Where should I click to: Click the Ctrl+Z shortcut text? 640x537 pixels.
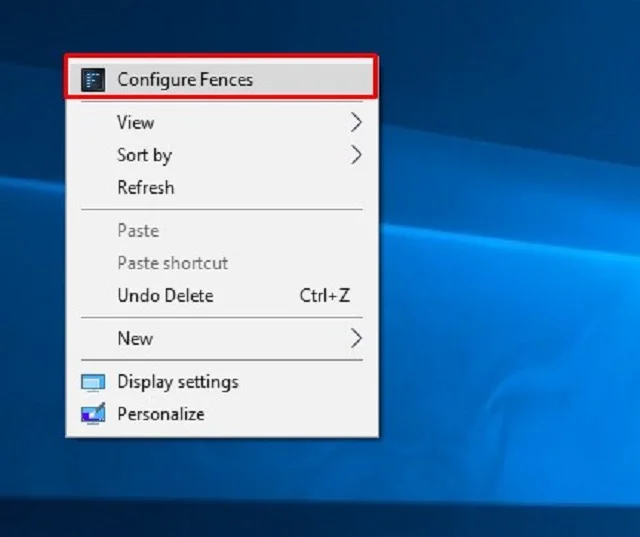pyautogui.click(x=325, y=295)
